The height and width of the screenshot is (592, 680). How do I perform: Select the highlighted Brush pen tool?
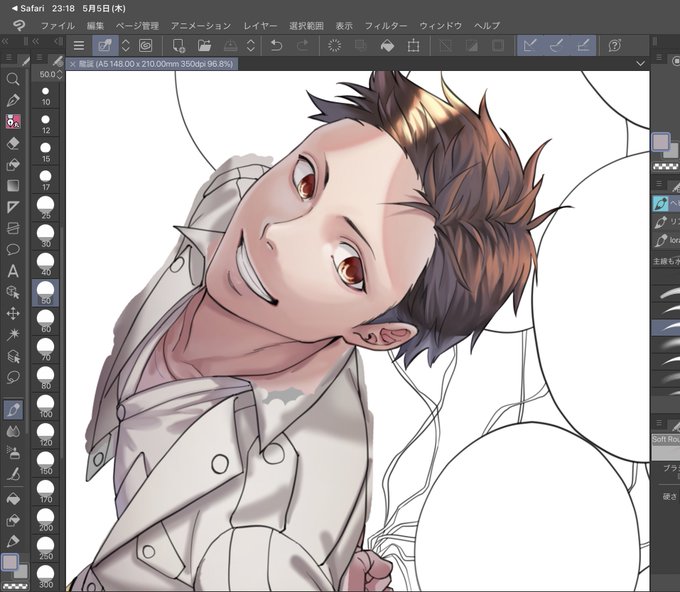coord(13,409)
